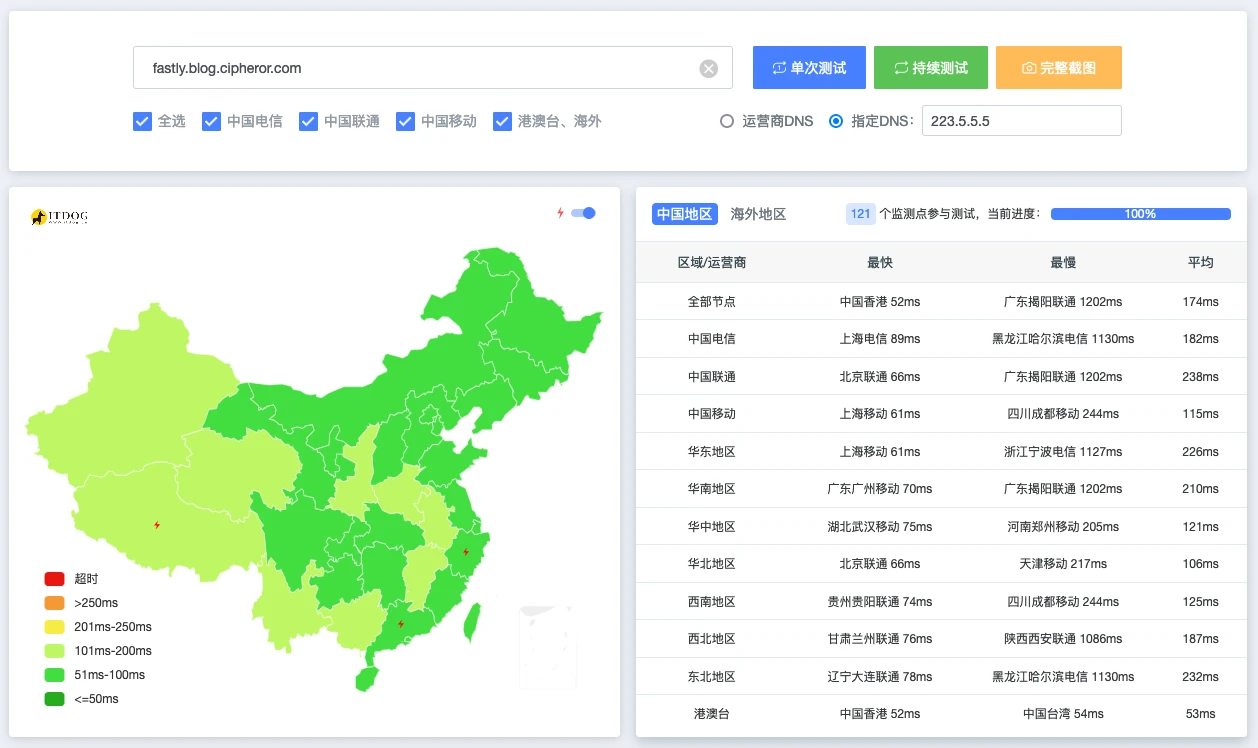Click the 101ms-200ms legend swatch
The image size is (1258, 748).
[x=54, y=651]
